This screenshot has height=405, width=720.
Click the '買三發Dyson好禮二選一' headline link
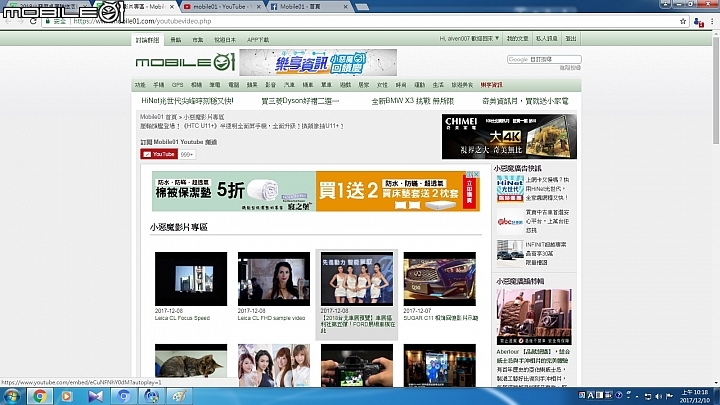coord(300,101)
